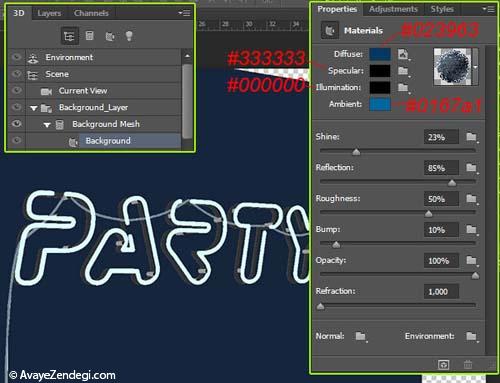The image size is (500, 383).
Task: Open the 3D panel flyout menu
Action: [x=184, y=13]
